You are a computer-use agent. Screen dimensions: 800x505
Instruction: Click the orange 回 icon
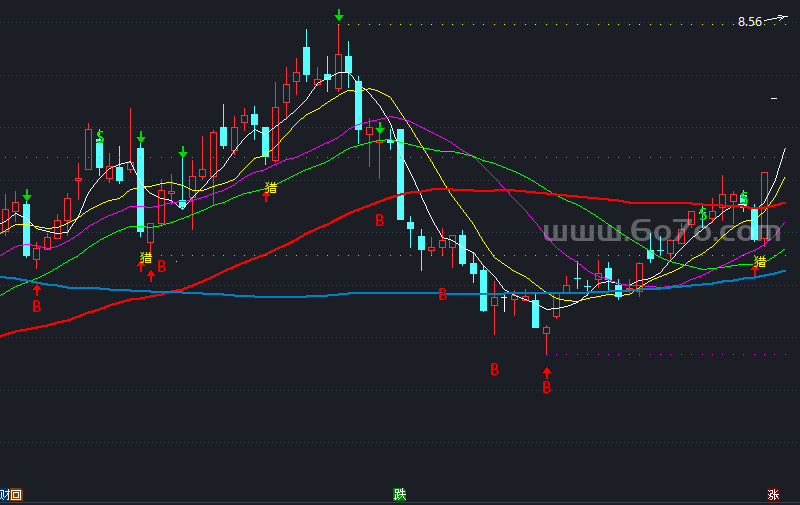[x=17, y=494]
